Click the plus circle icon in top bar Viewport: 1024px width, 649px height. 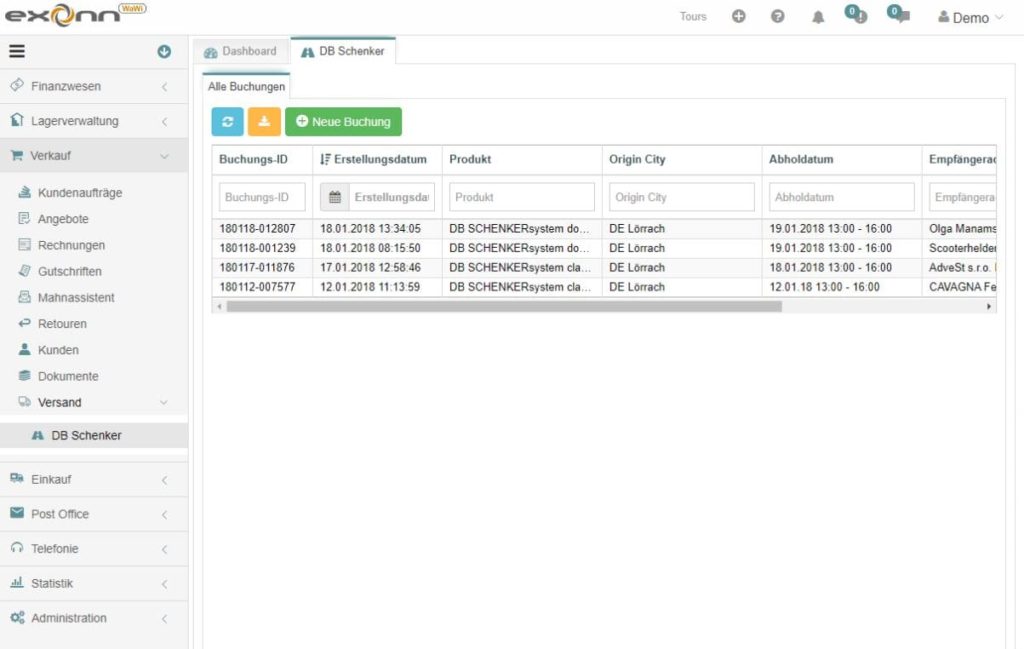[739, 16]
